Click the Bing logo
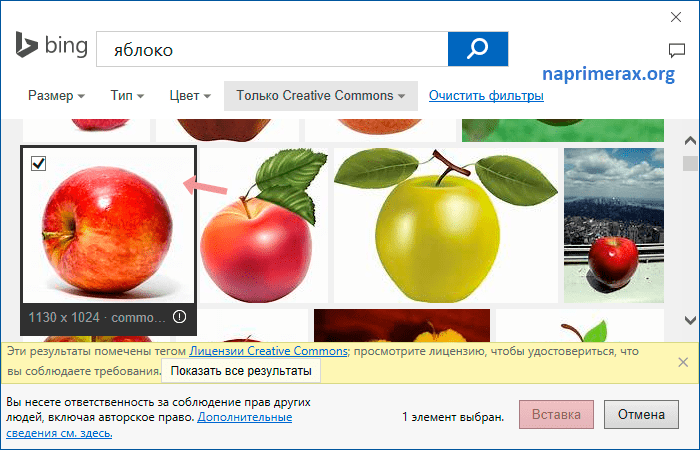This screenshot has width=700, height=450. click(x=52, y=45)
